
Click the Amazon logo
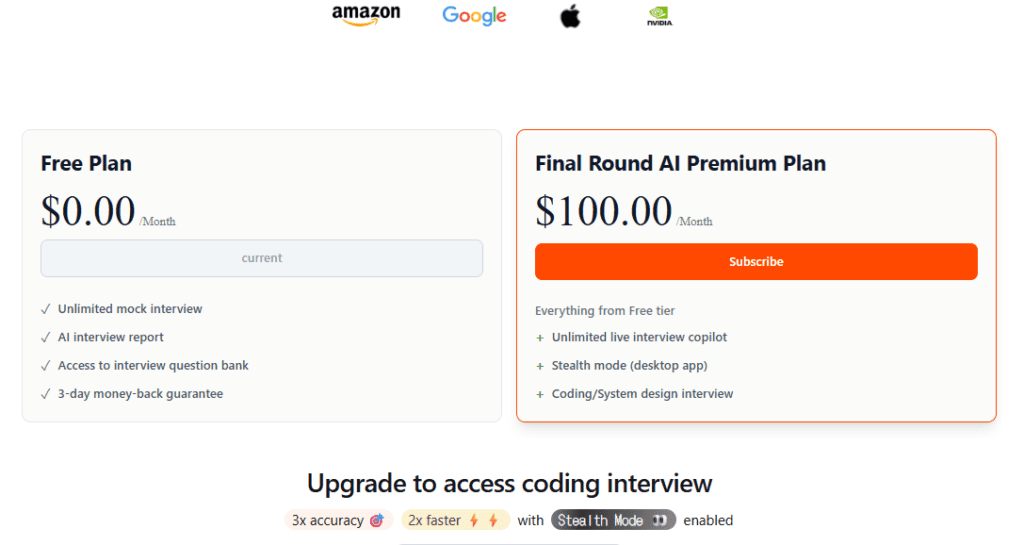tap(366, 15)
